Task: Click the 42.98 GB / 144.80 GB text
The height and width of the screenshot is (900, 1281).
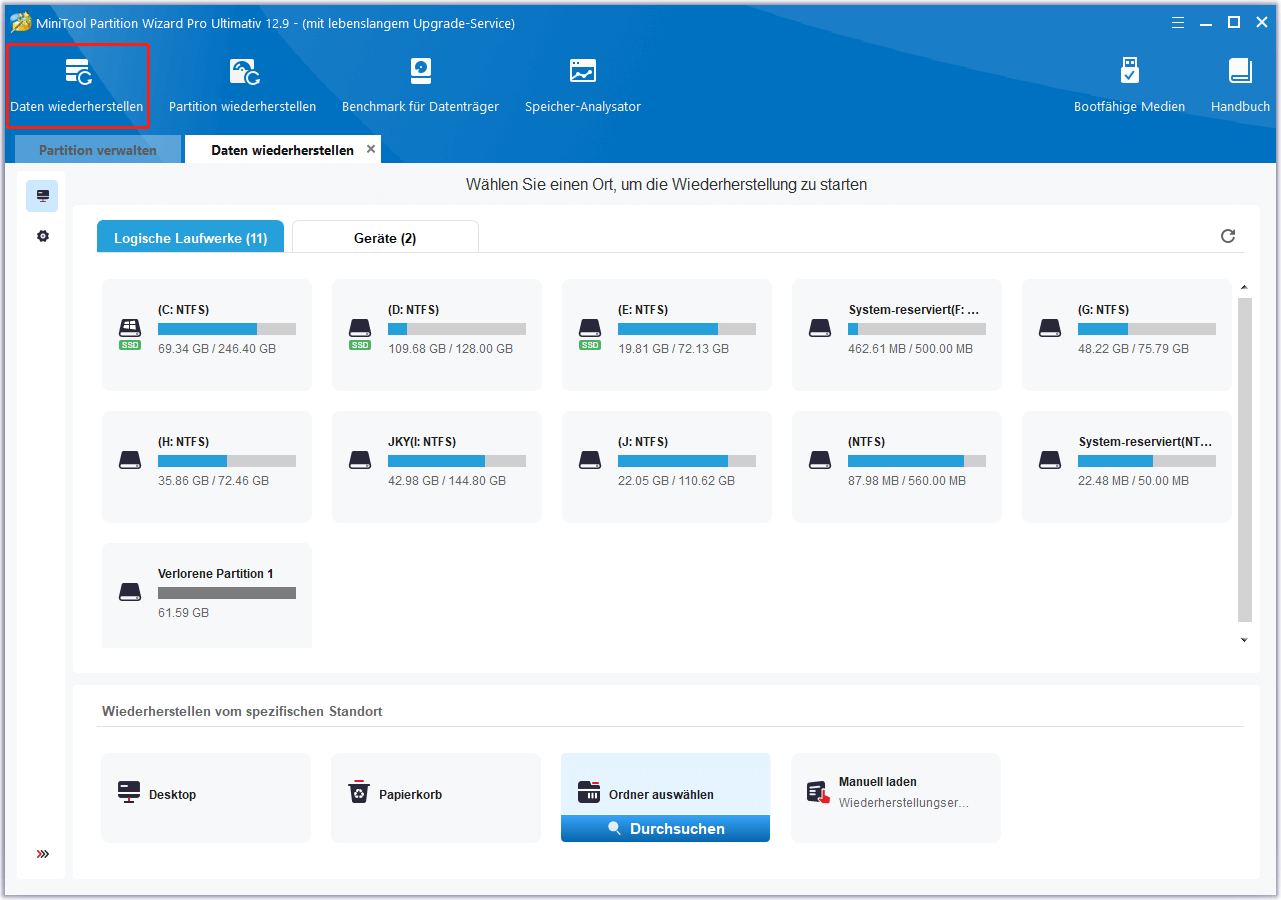Action: 447,481
